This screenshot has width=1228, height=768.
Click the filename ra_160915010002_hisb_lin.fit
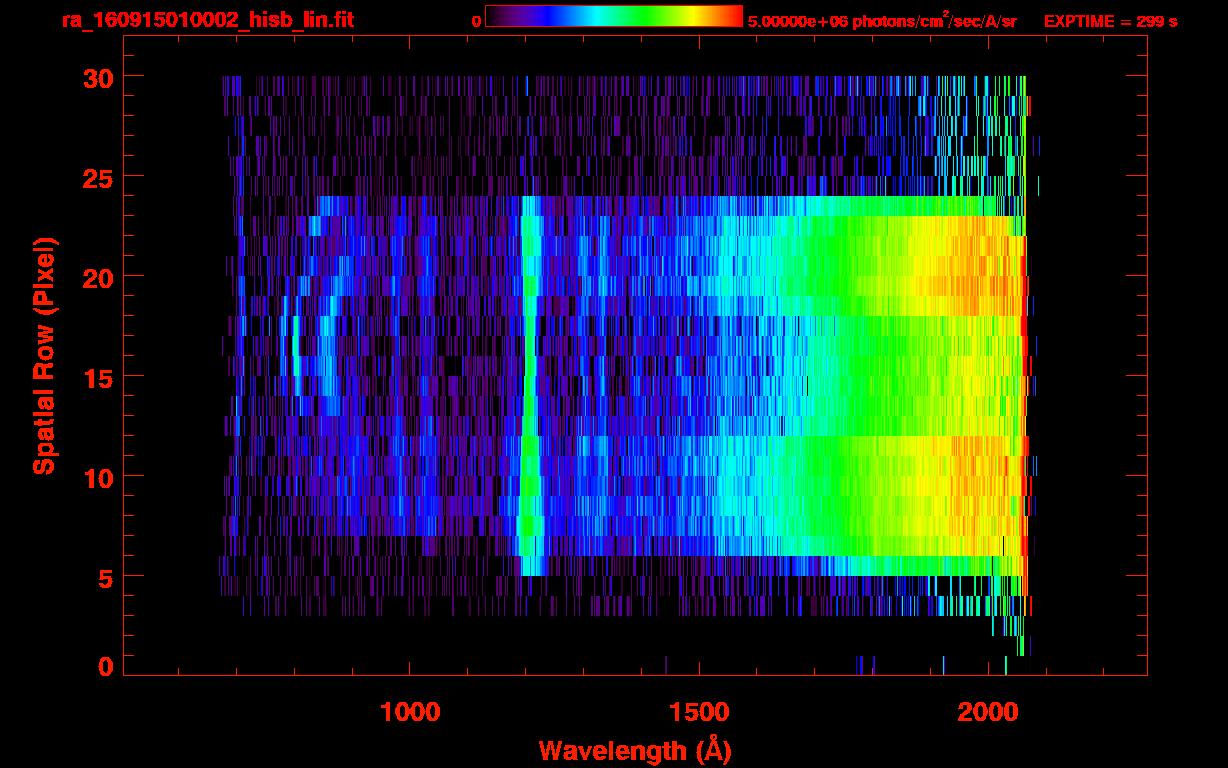point(207,20)
